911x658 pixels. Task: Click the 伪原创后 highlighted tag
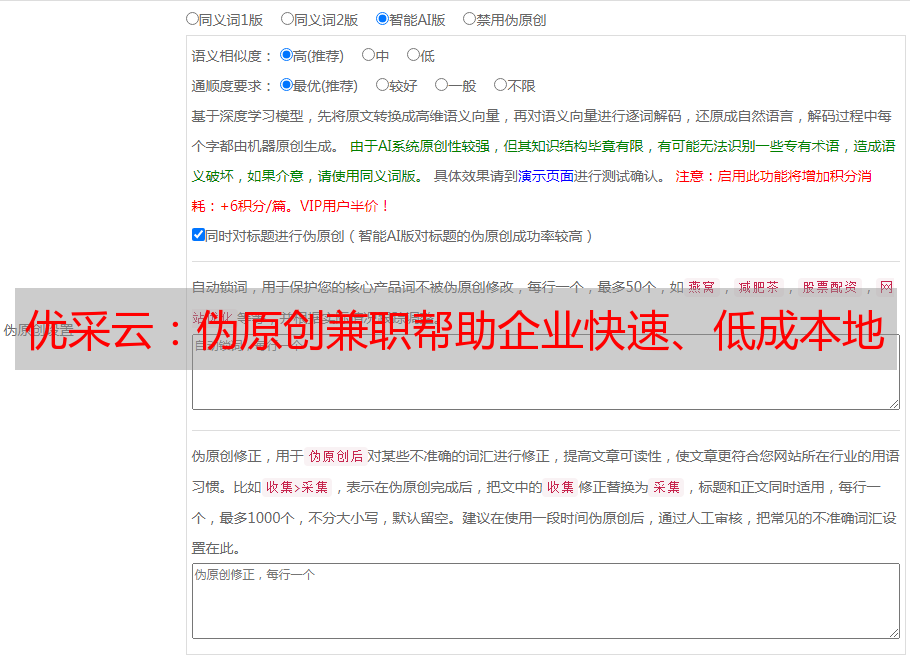[x=336, y=456]
